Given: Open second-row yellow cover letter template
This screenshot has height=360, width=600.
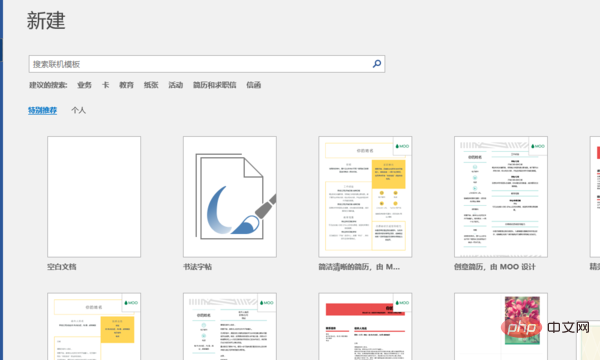Looking at the screenshot, I should (94, 326).
